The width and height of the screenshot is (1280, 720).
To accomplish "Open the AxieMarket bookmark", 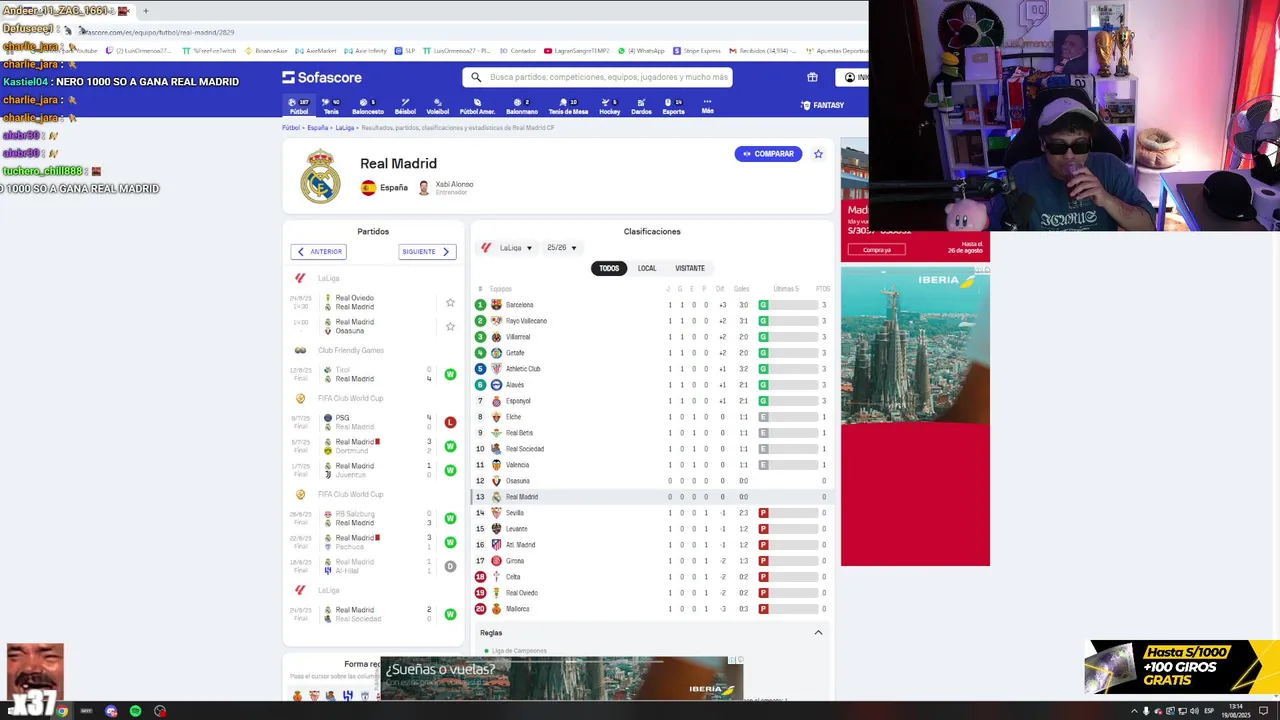I will click(316, 51).
